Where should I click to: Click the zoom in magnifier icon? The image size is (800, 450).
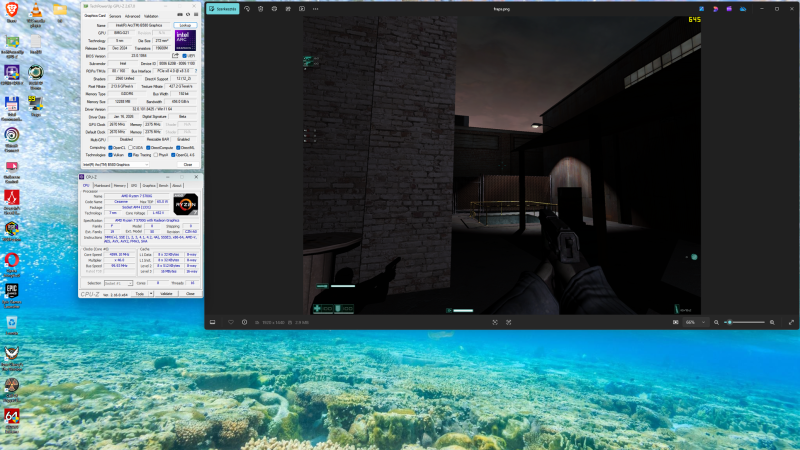[772, 322]
